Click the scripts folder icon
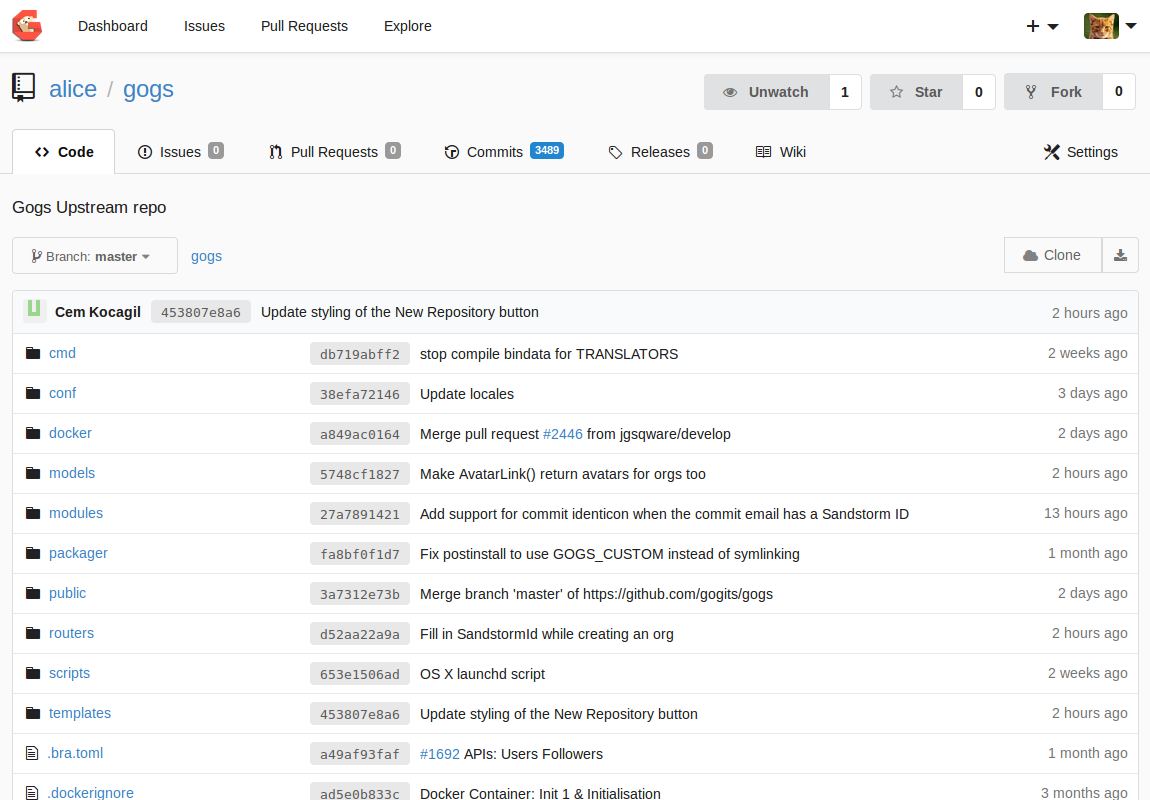The image size is (1150, 800). 33,673
